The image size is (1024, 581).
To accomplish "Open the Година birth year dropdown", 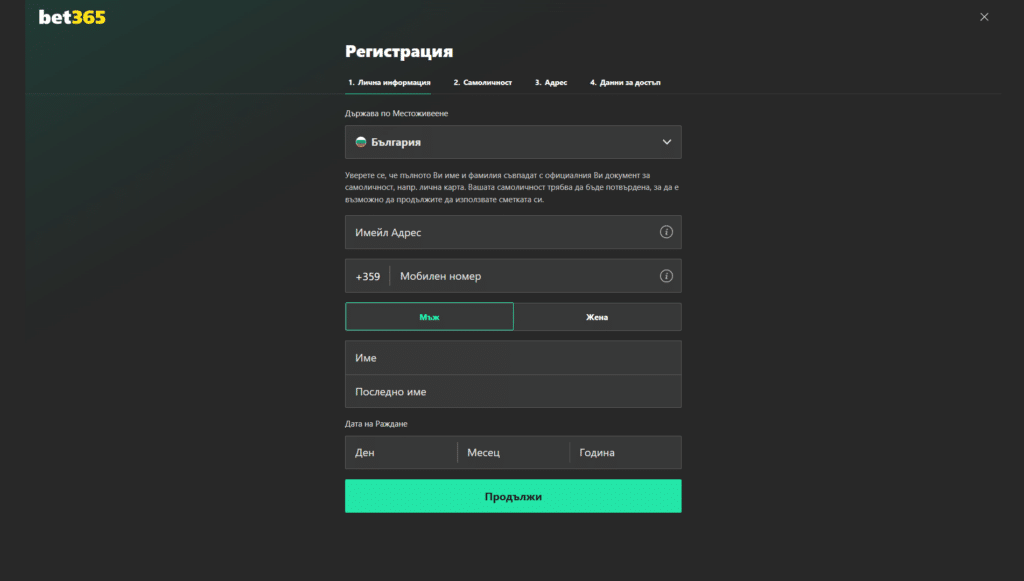I will tap(625, 453).
